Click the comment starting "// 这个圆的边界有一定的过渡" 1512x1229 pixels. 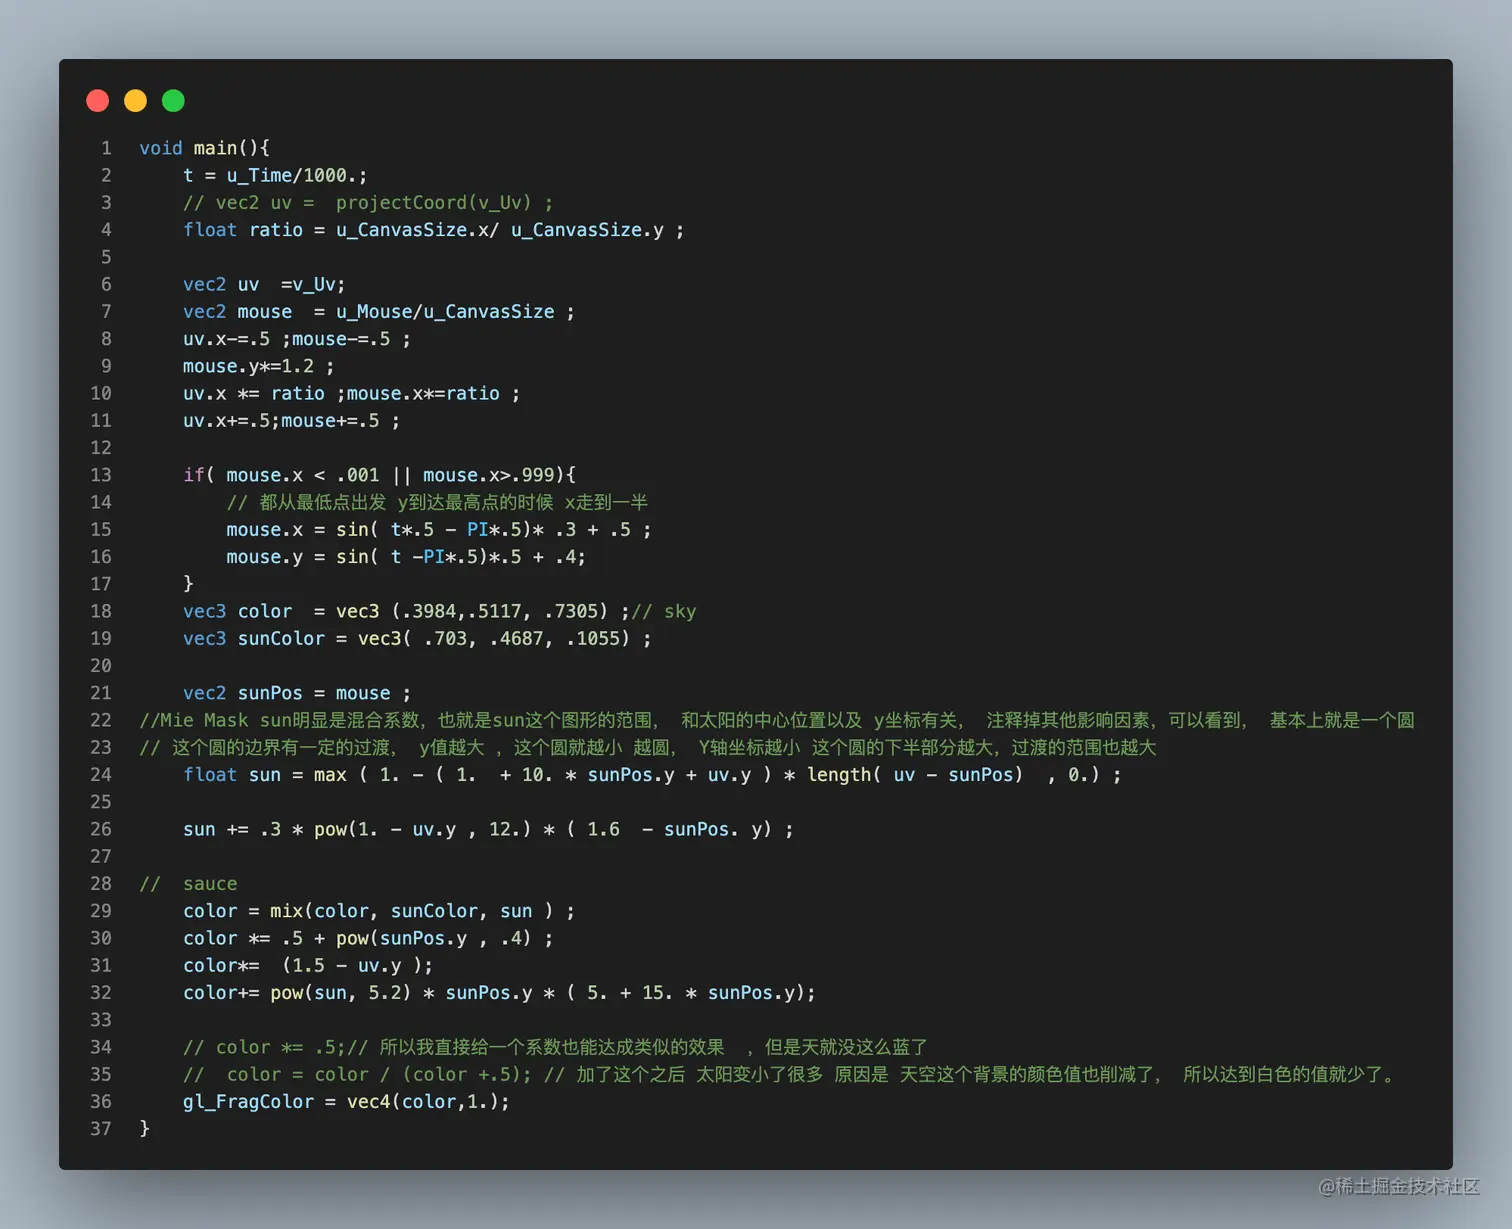pyautogui.click(x=648, y=747)
